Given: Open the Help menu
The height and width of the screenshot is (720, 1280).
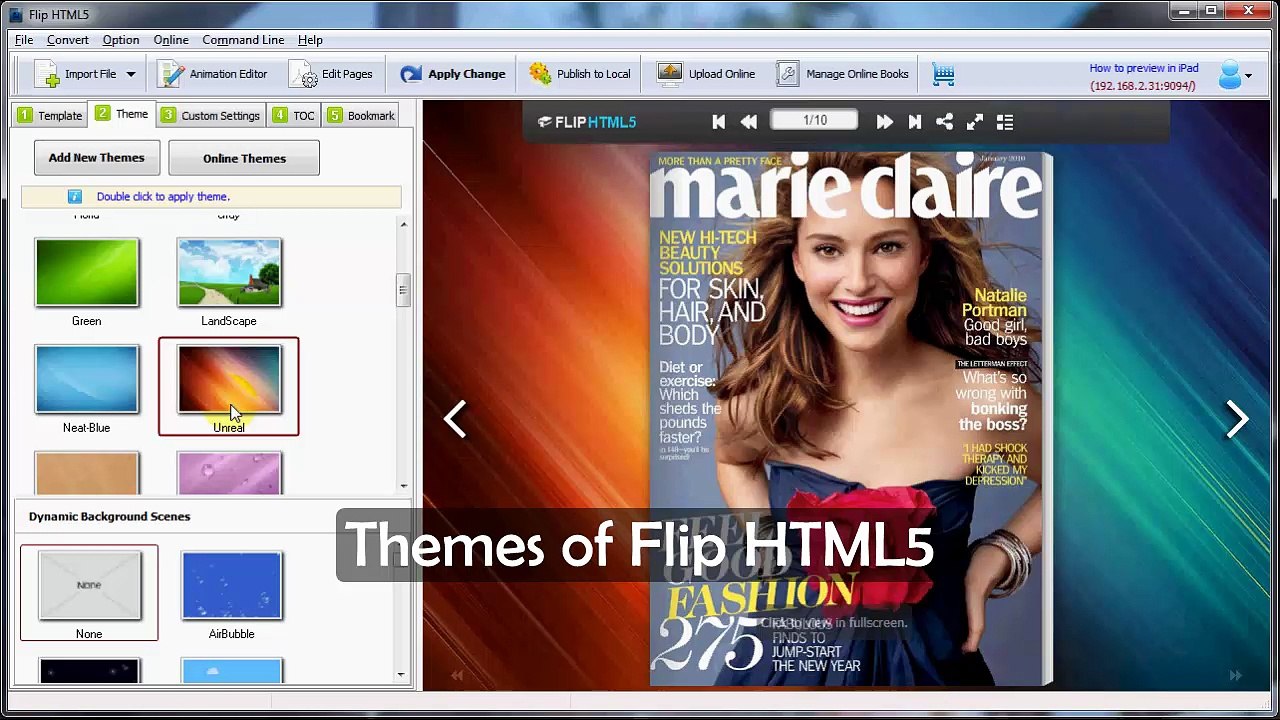Looking at the screenshot, I should [x=310, y=40].
